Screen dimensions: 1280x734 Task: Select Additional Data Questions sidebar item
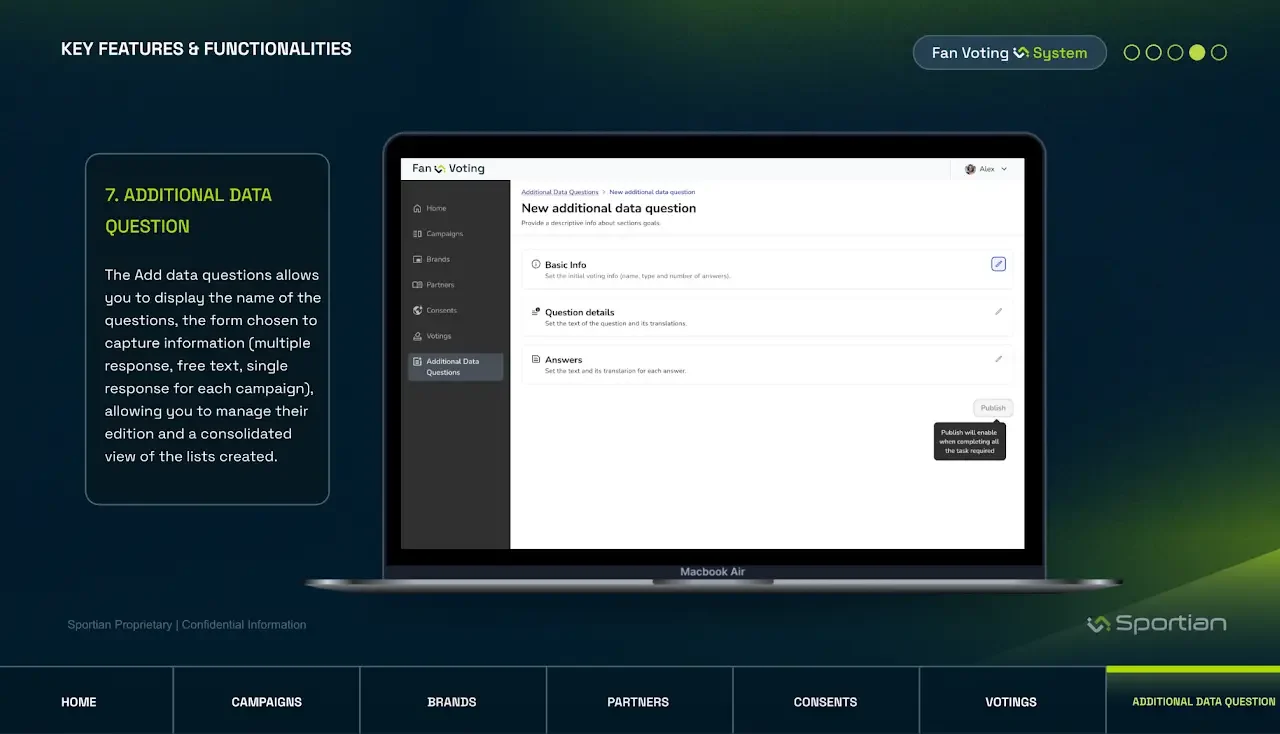click(455, 367)
